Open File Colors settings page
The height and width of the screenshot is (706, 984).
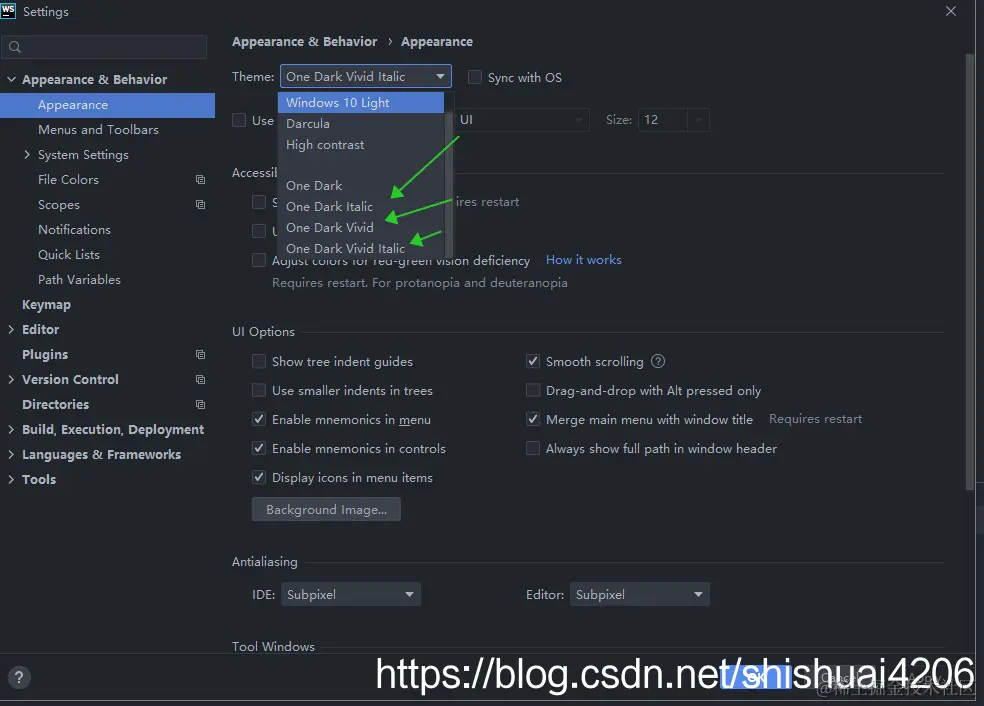[68, 179]
